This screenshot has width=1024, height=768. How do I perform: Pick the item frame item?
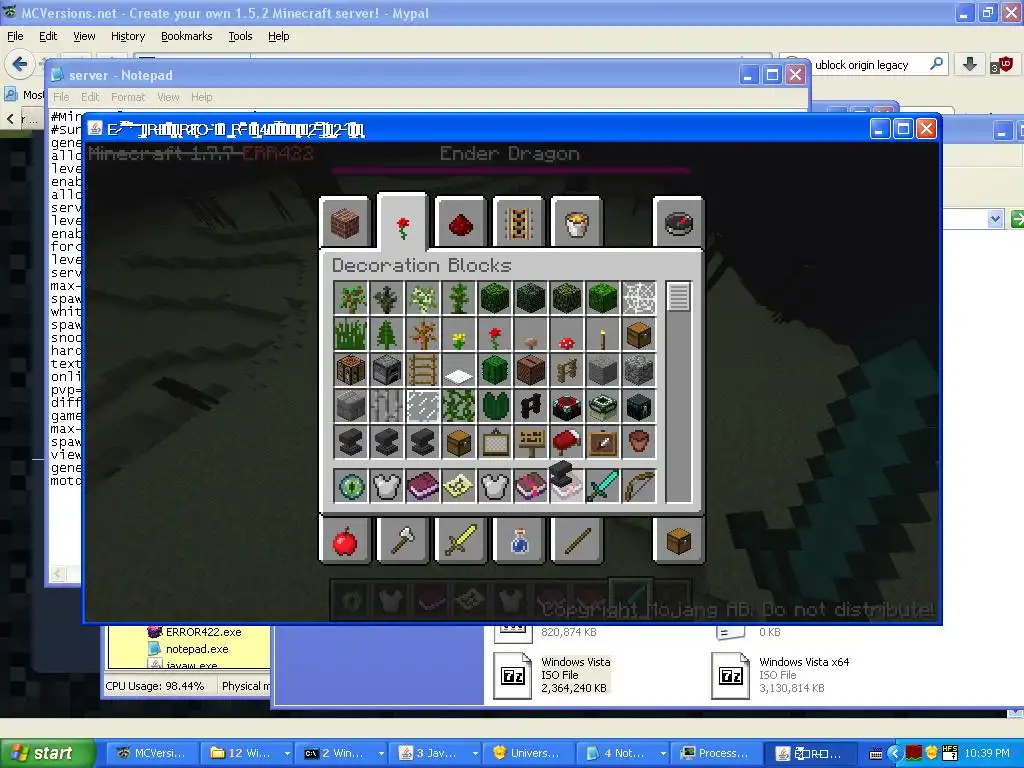(x=603, y=442)
